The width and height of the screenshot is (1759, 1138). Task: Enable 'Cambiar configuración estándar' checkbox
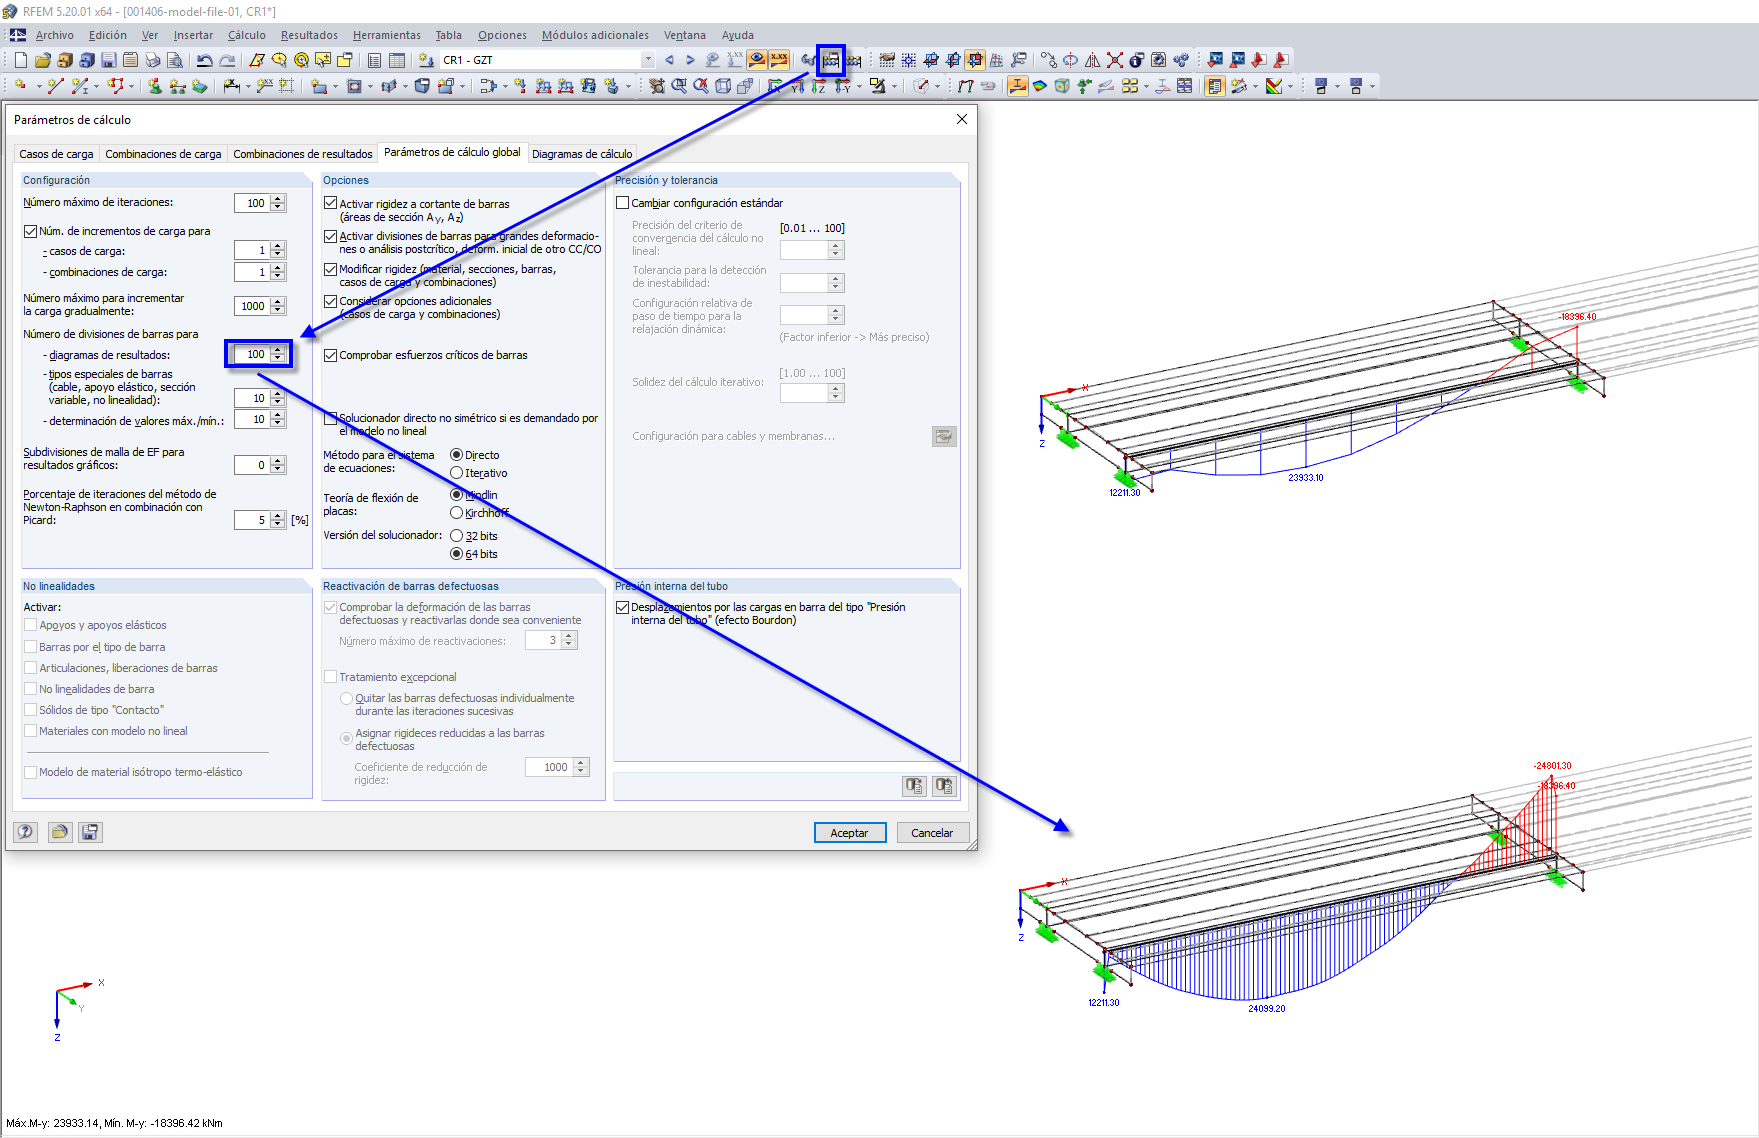tap(622, 203)
